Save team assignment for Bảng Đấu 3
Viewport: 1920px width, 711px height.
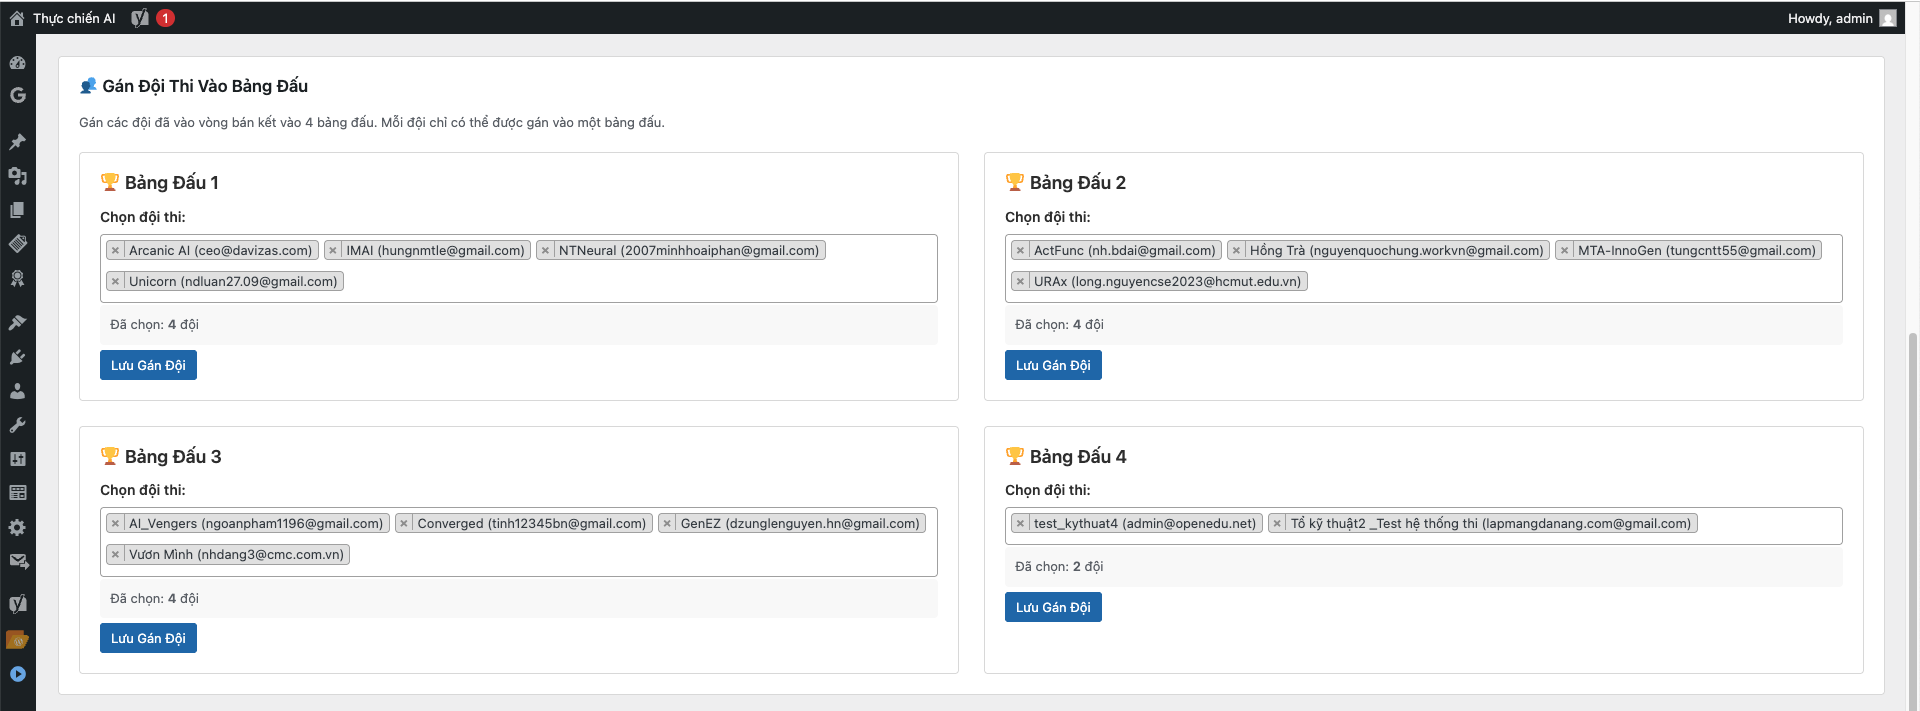point(148,638)
